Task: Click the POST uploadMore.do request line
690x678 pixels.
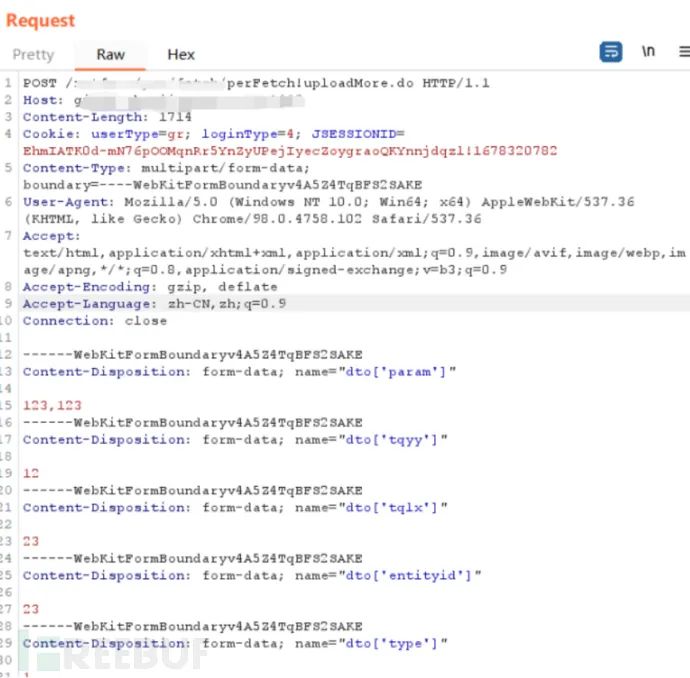Action: point(256,83)
